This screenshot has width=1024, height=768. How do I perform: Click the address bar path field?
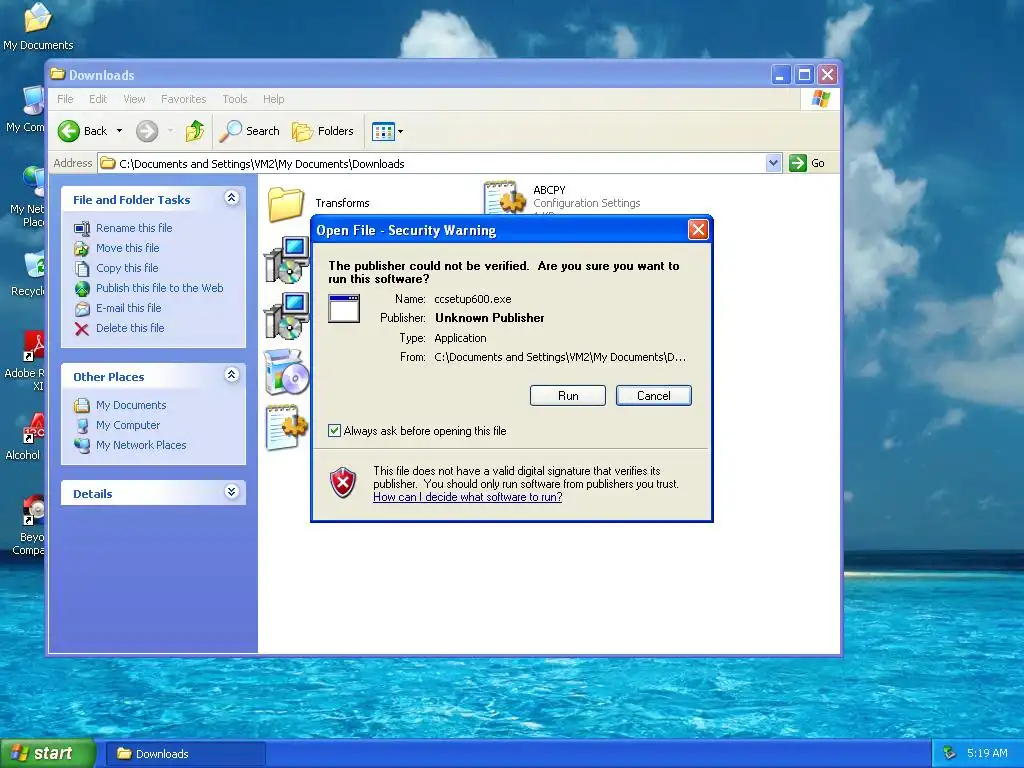coord(432,163)
